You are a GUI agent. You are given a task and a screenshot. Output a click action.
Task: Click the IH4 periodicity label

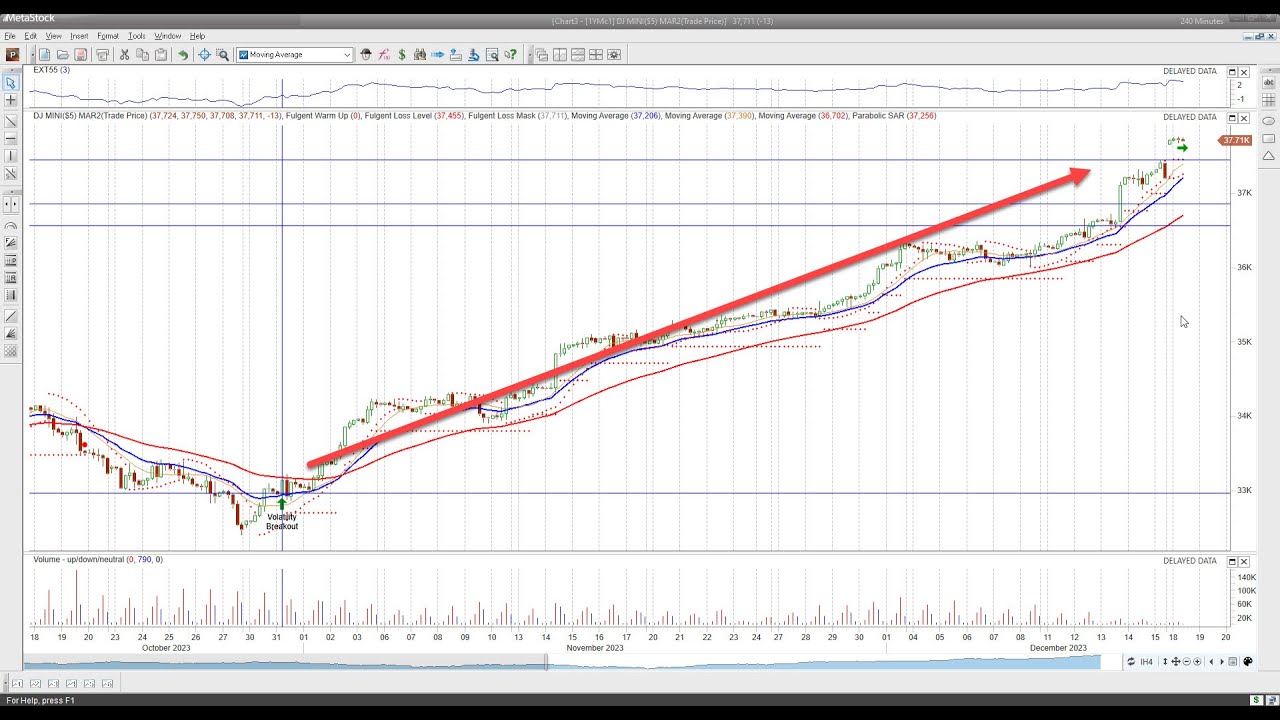click(x=1146, y=661)
